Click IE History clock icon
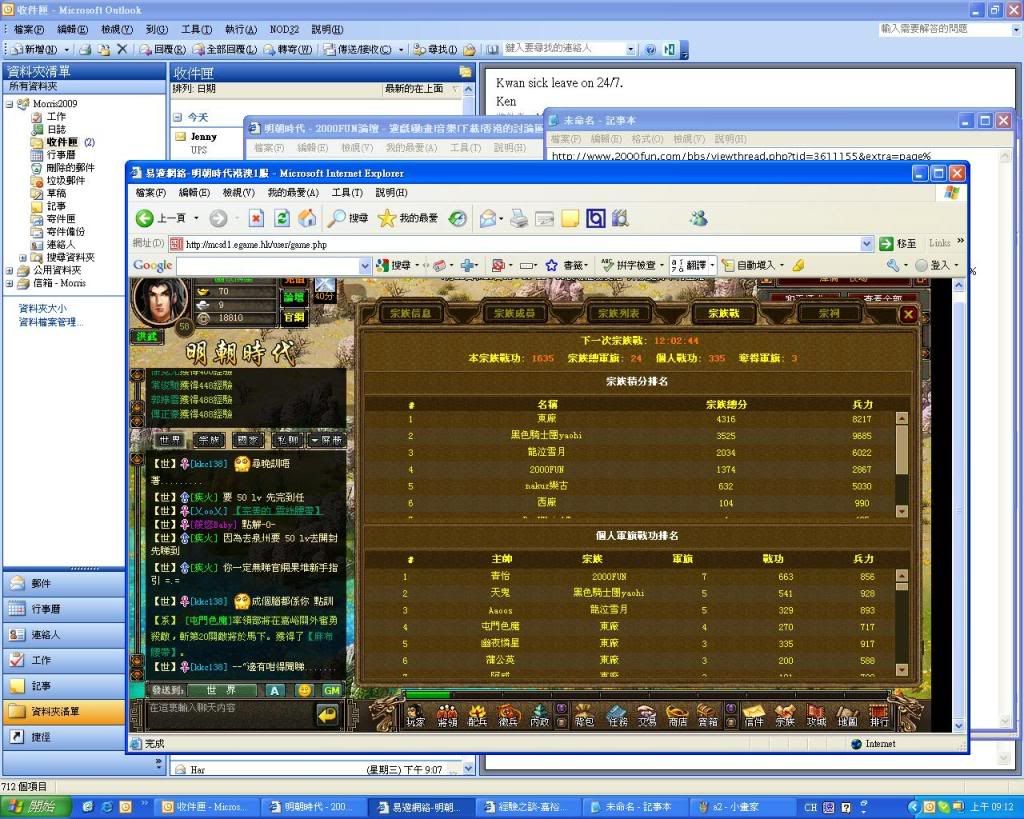The height and width of the screenshot is (819, 1024). (457, 218)
